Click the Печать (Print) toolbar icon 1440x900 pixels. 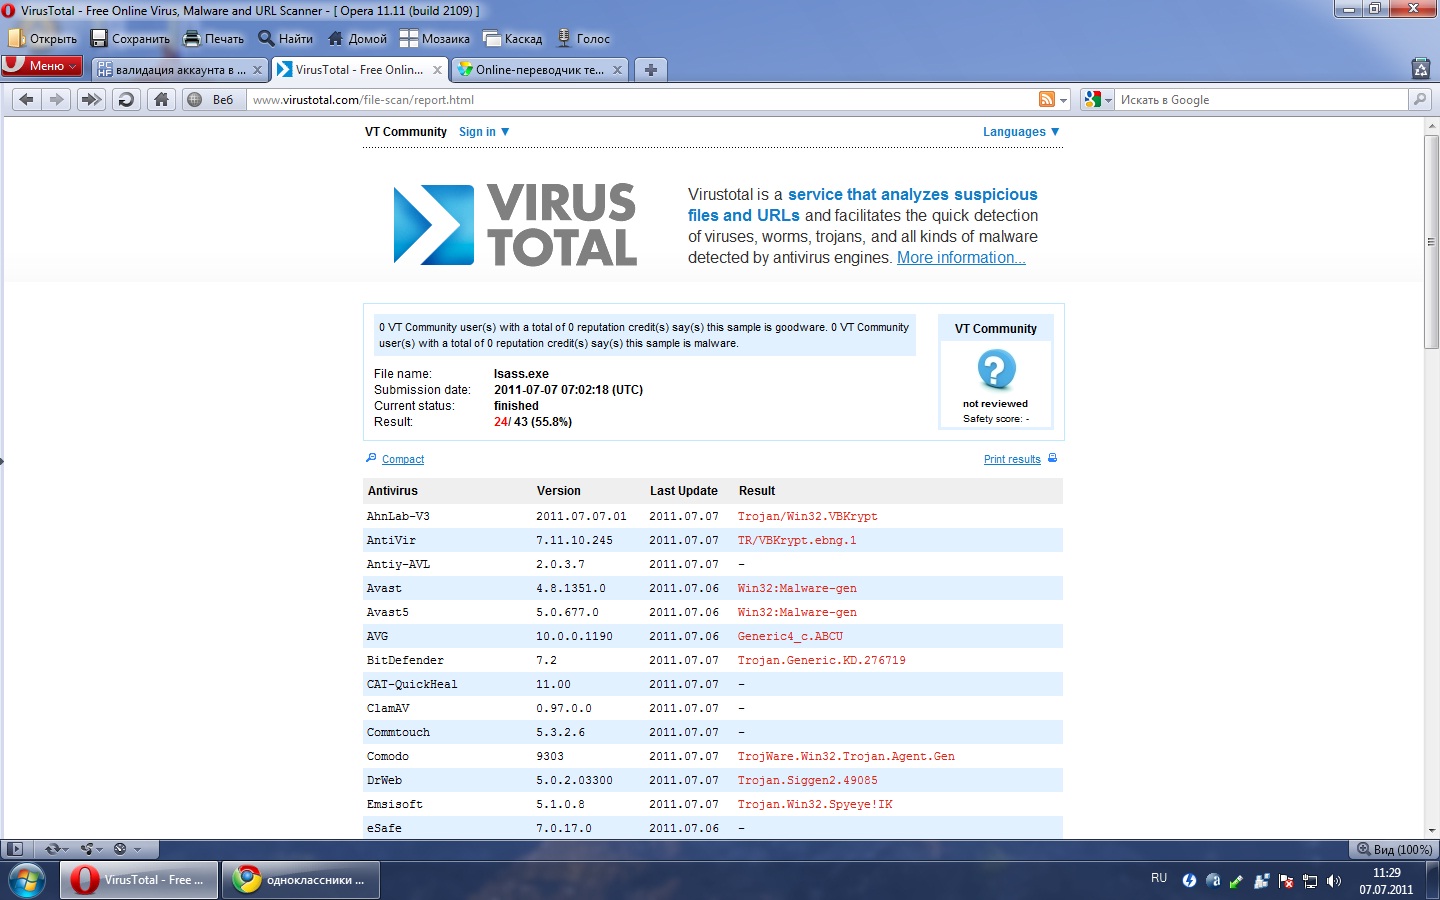coord(192,38)
